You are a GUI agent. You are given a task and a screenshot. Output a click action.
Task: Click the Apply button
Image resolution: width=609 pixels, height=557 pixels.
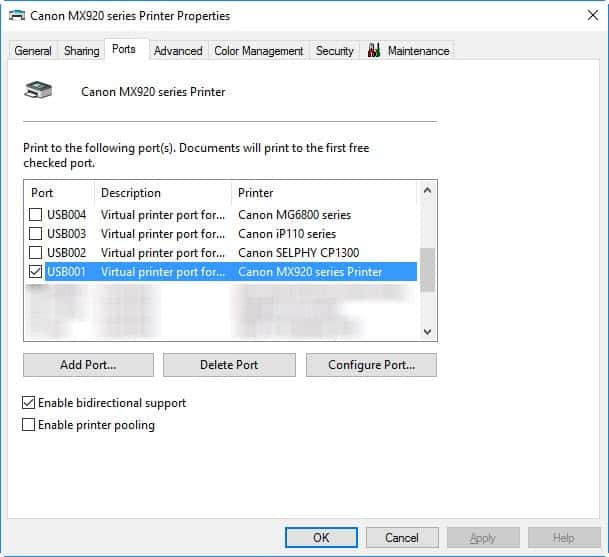483,538
